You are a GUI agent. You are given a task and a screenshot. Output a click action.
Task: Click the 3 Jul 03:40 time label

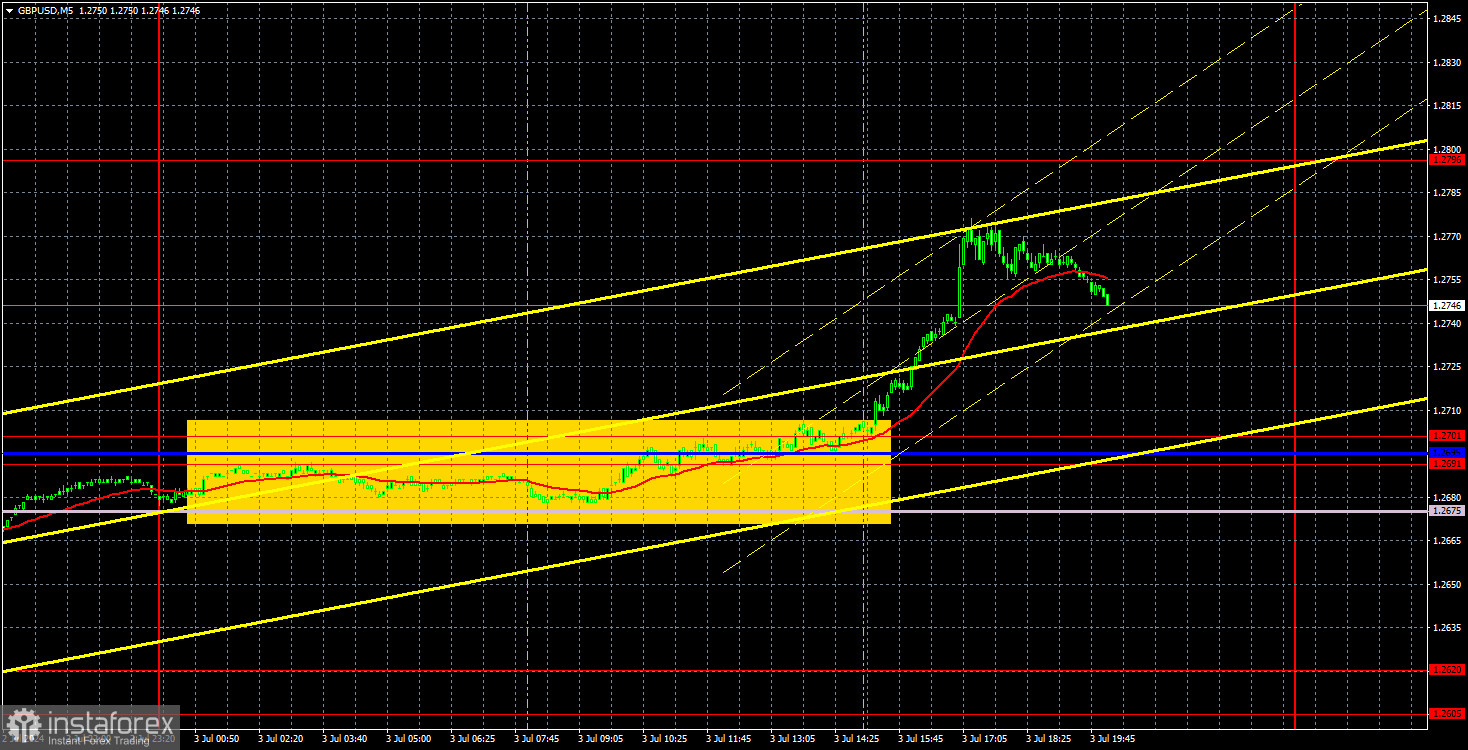tap(345, 739)
